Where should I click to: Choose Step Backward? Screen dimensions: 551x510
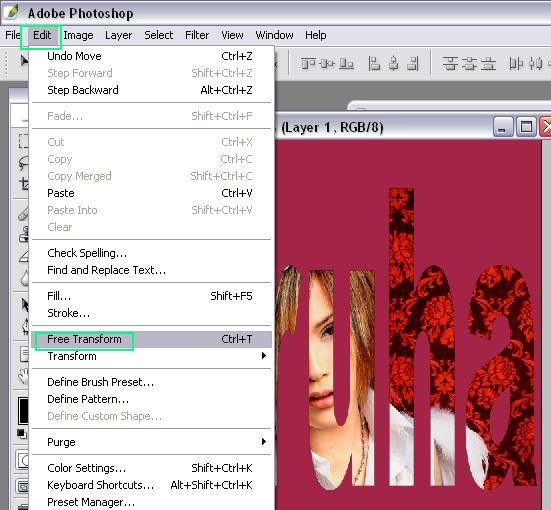tap(151, 90)
